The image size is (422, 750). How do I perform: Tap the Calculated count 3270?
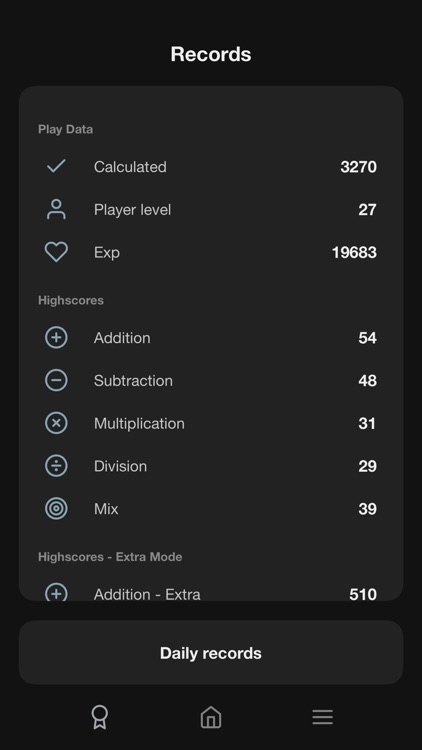click(358, 166)
